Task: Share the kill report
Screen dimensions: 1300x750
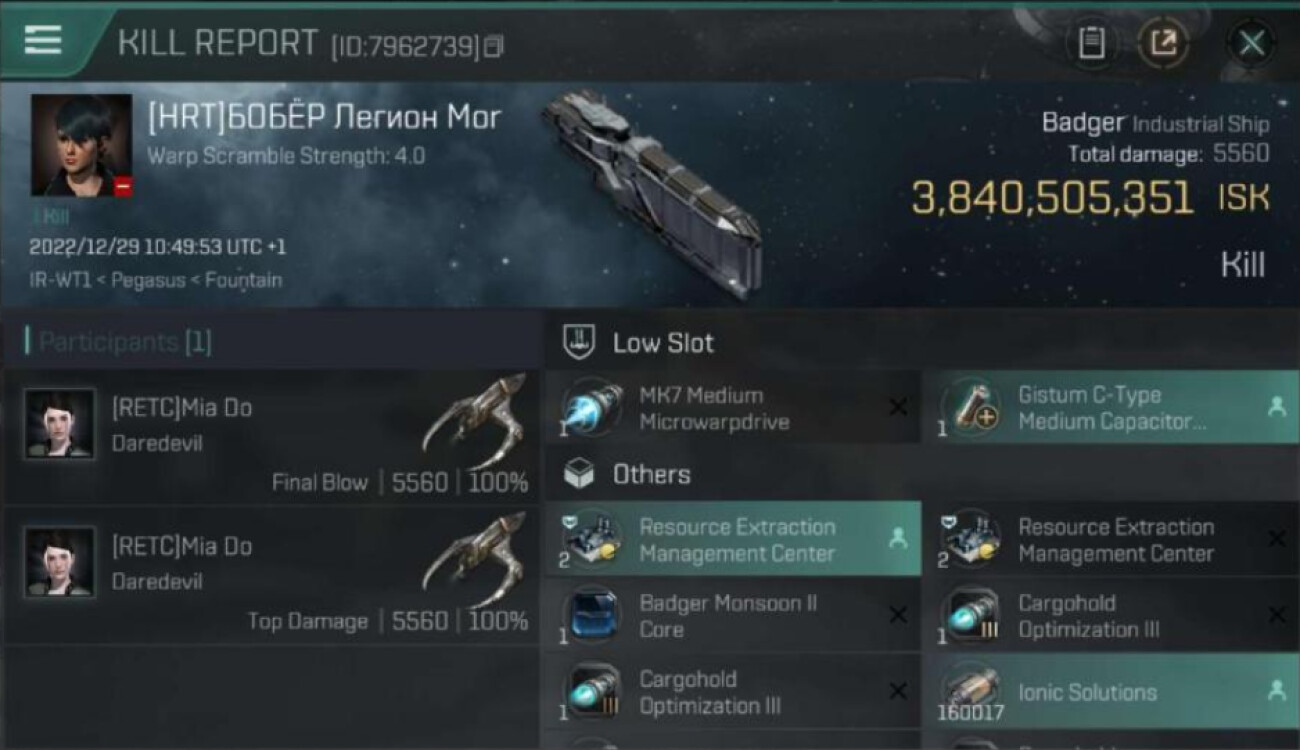Action: [x=1164, y=43]
